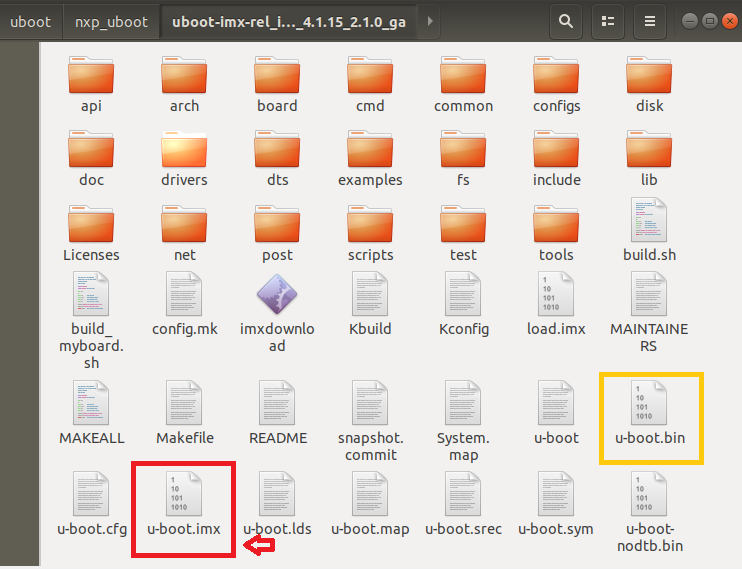
Task: Toggle list view mode button
Action: click(x=608, y=21)
